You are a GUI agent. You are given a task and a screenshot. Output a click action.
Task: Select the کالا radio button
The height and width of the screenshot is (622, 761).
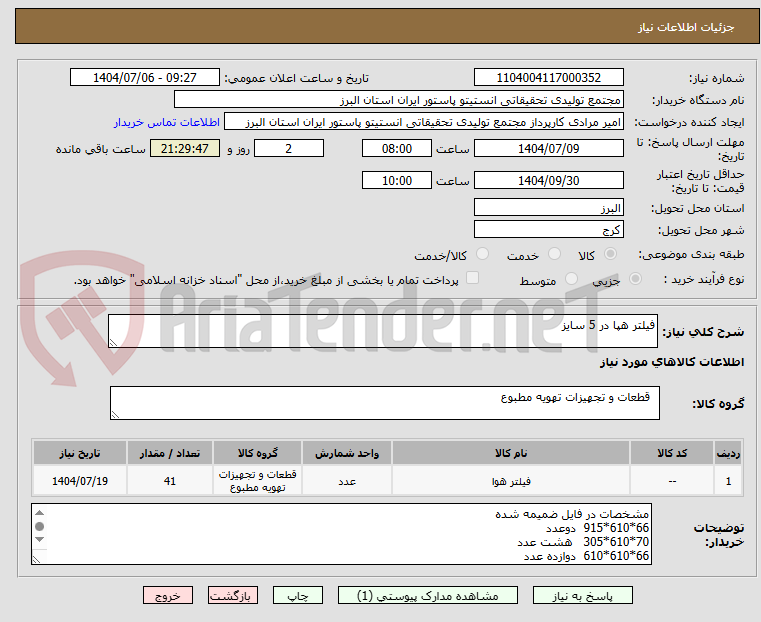611,254
